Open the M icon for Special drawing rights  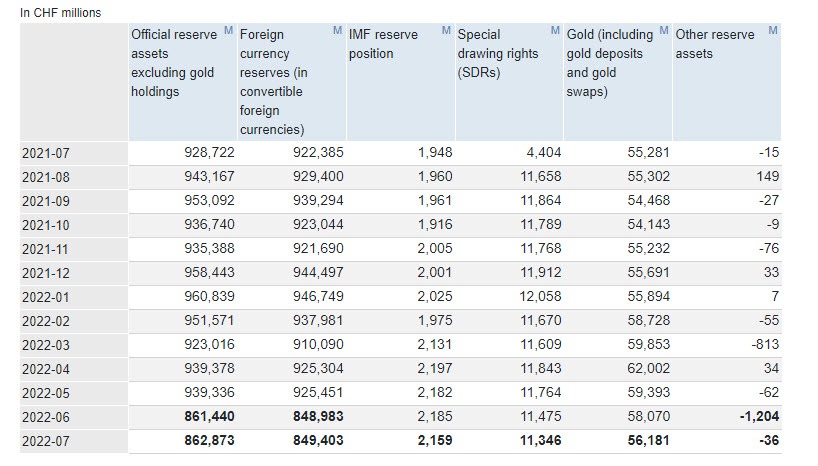click(555, 30)
